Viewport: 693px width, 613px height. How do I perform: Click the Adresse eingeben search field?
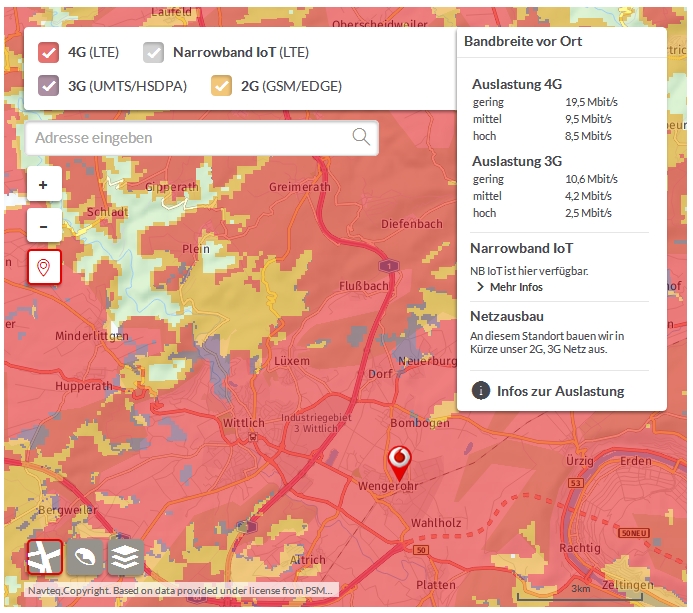202,138
